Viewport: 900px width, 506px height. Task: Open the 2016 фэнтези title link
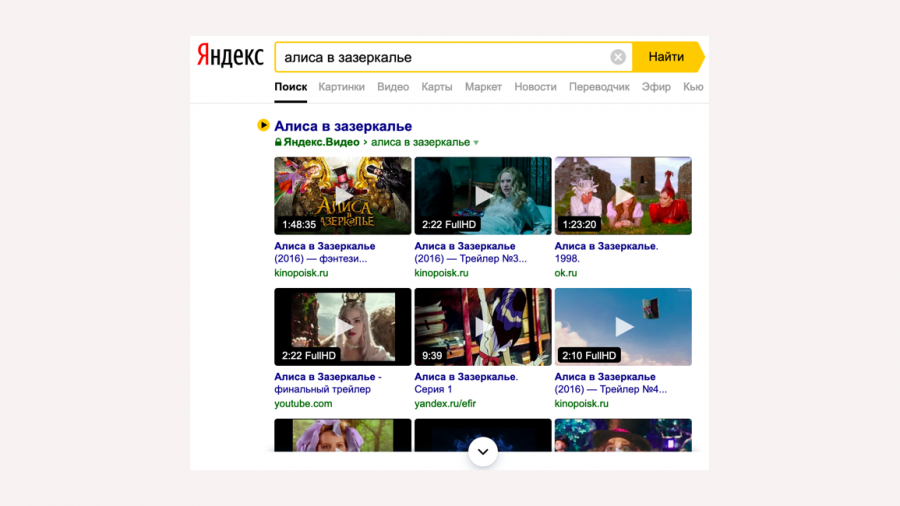click(x=325, y=252)
